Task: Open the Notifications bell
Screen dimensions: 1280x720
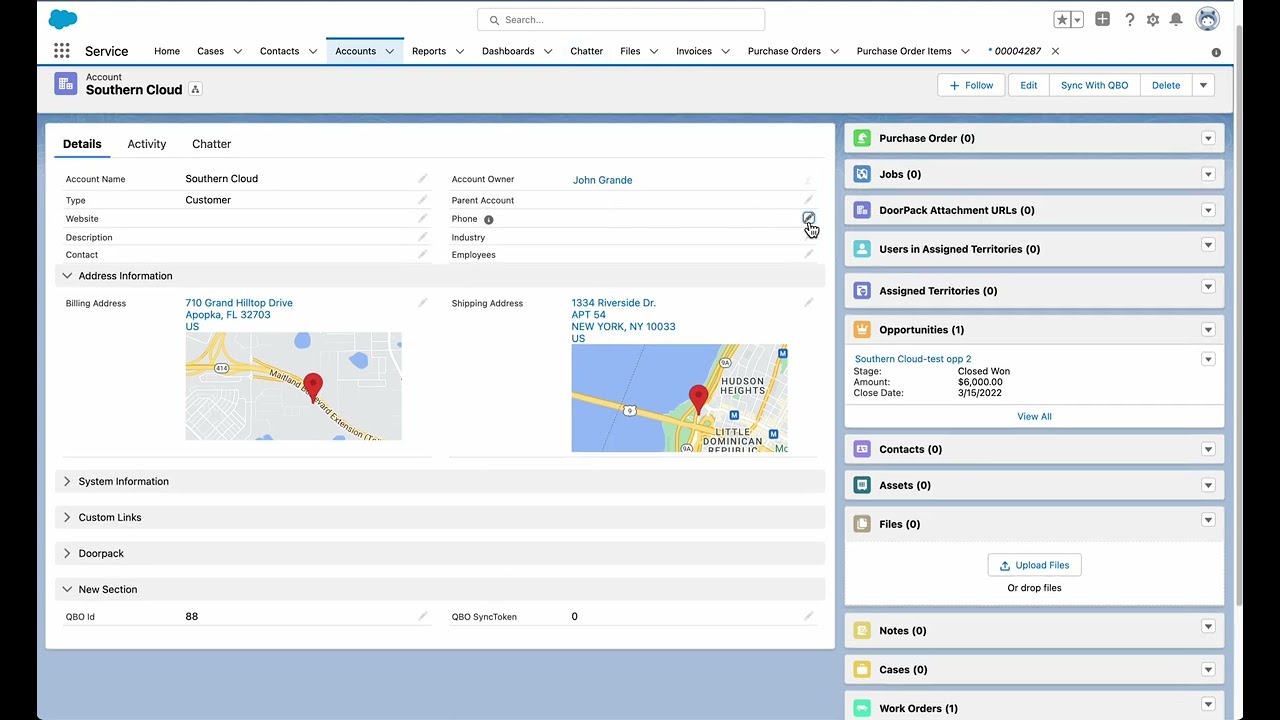Action: point(1177,19)
